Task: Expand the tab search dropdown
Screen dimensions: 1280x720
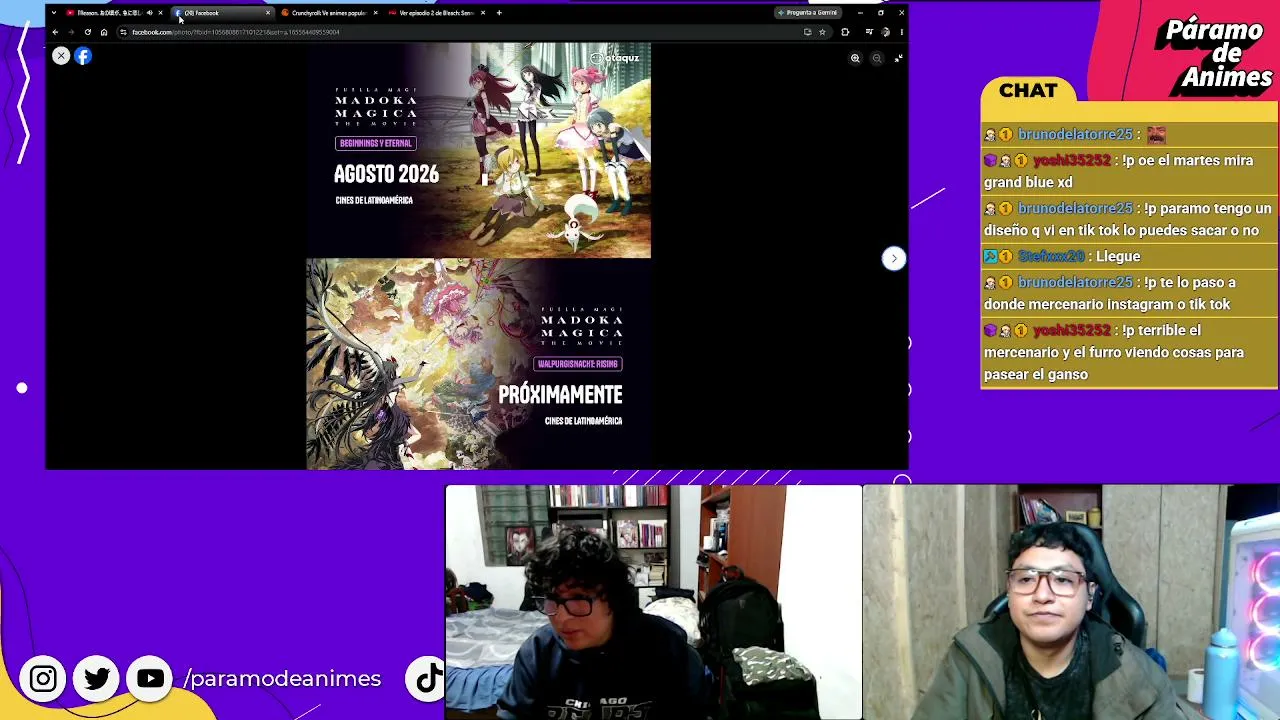Action: (x=53, y=13)
